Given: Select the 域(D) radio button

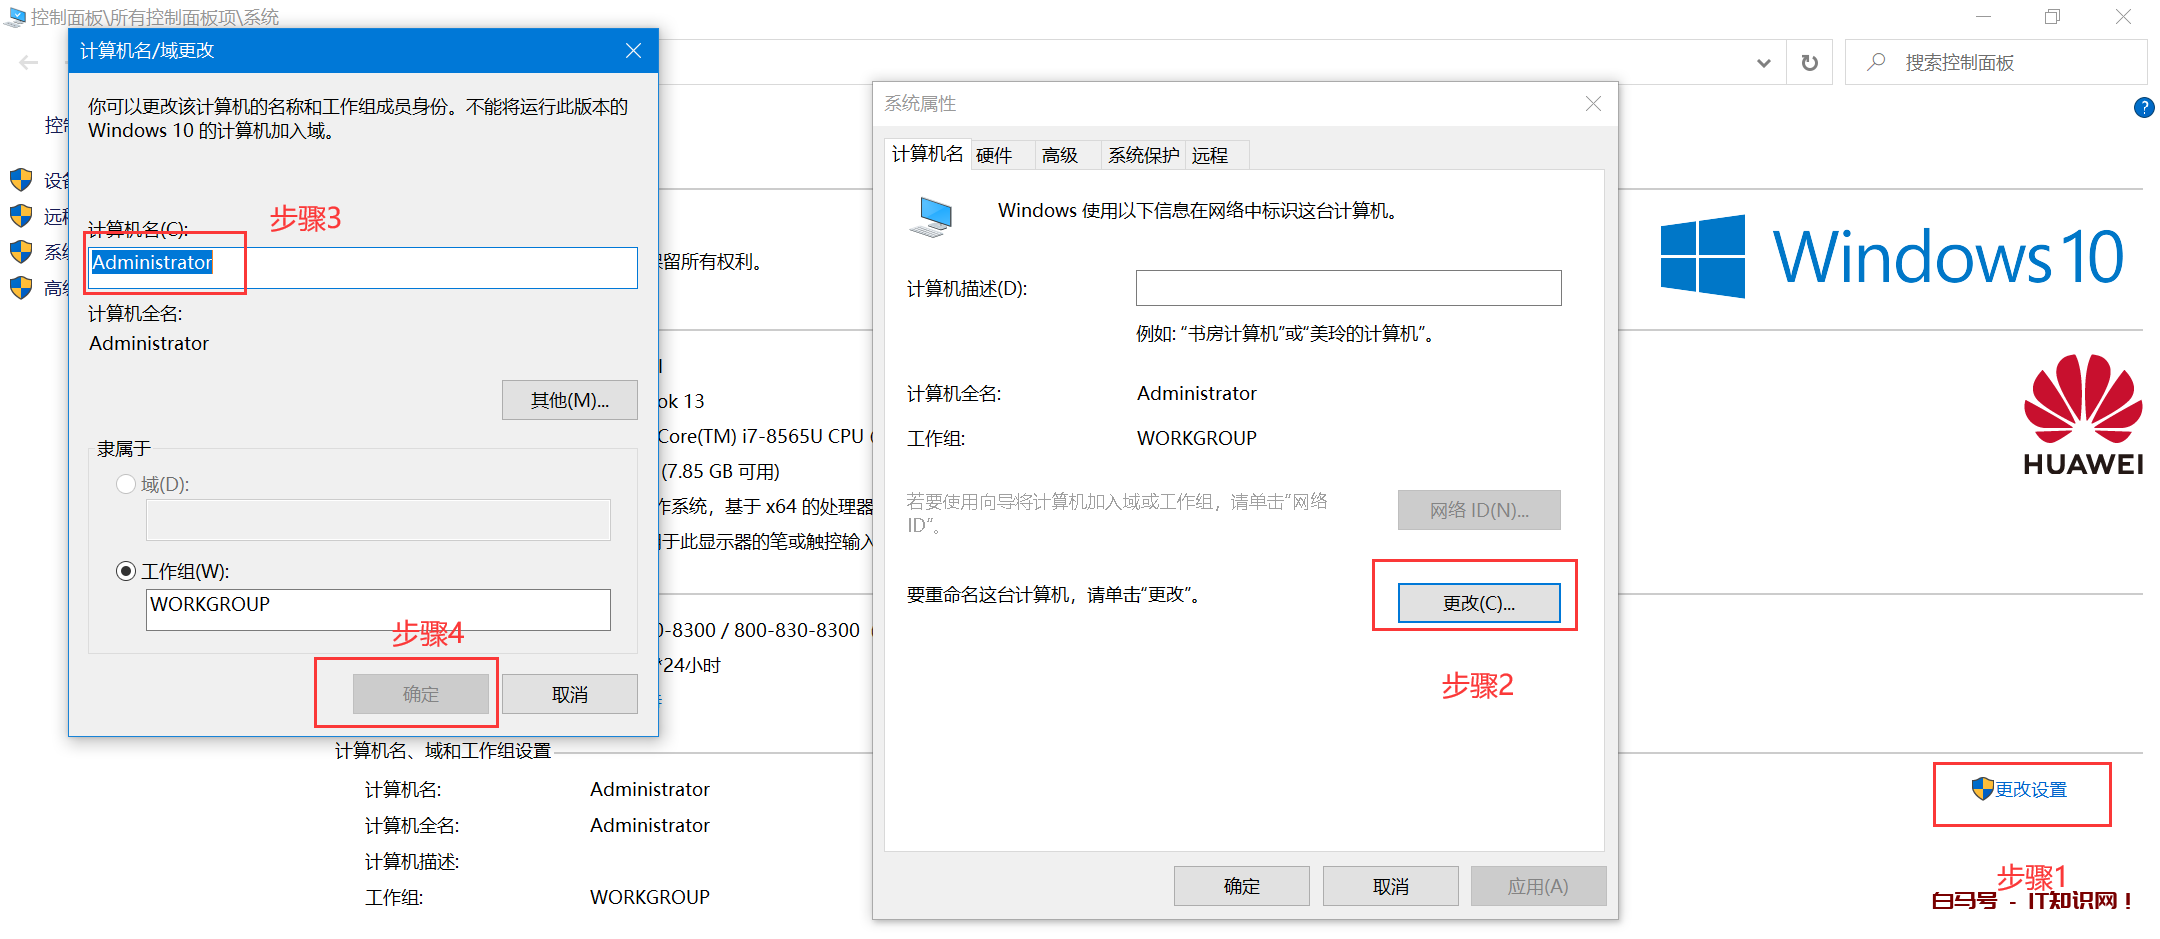Looking at the screenshot, I should point(127,484).
